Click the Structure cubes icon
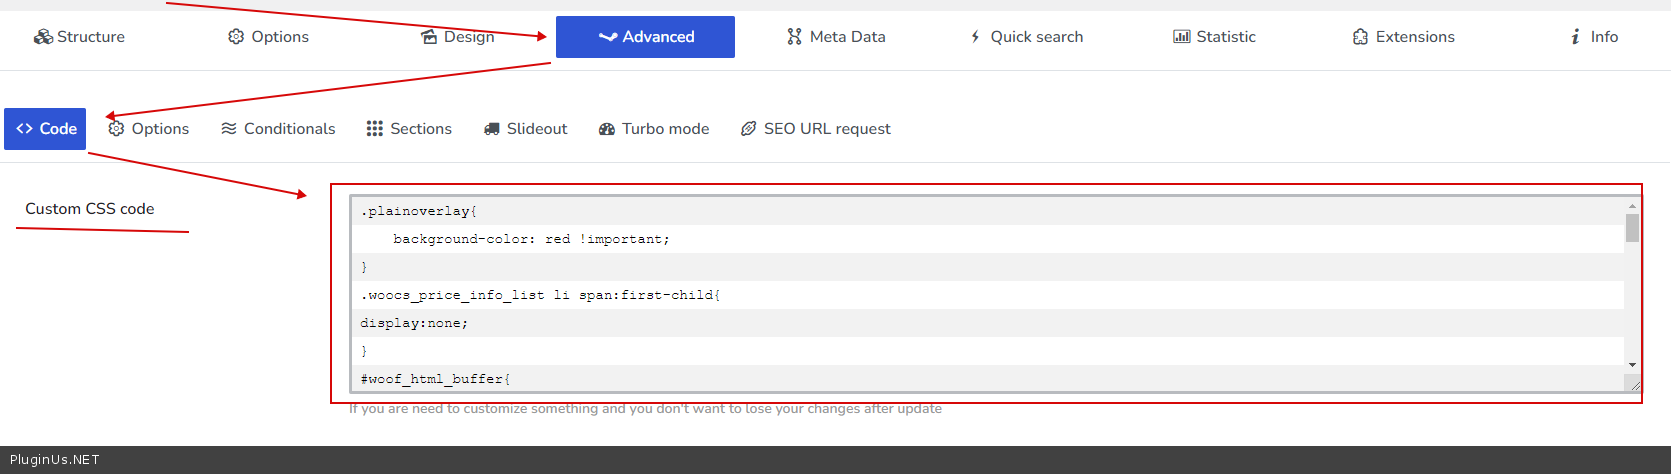This screenshot has height=474, width=1671. point(43,37)
